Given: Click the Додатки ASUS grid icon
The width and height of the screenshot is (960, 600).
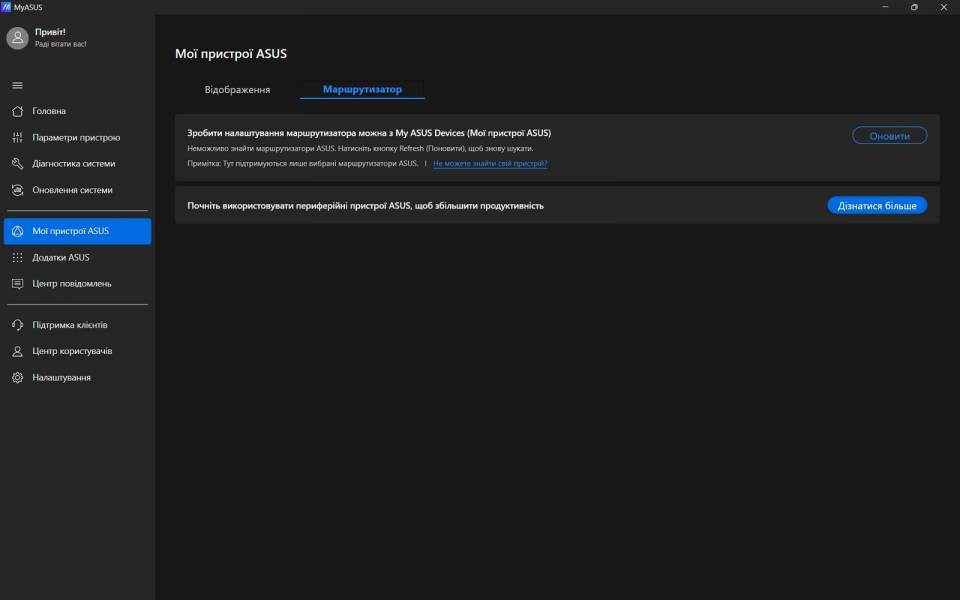Looking at the screenshot, I should tap(17, 257).
